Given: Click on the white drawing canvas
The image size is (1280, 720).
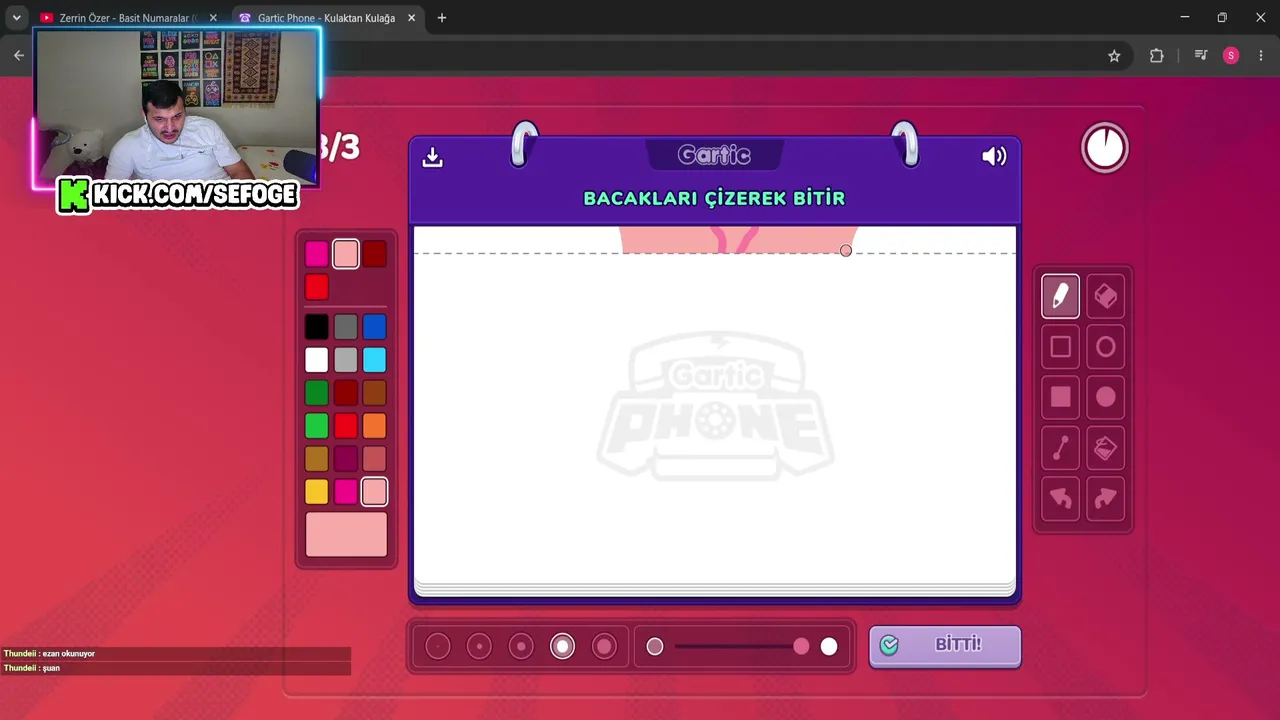Looking at the screenshot, I should click(x=715, y=405).
